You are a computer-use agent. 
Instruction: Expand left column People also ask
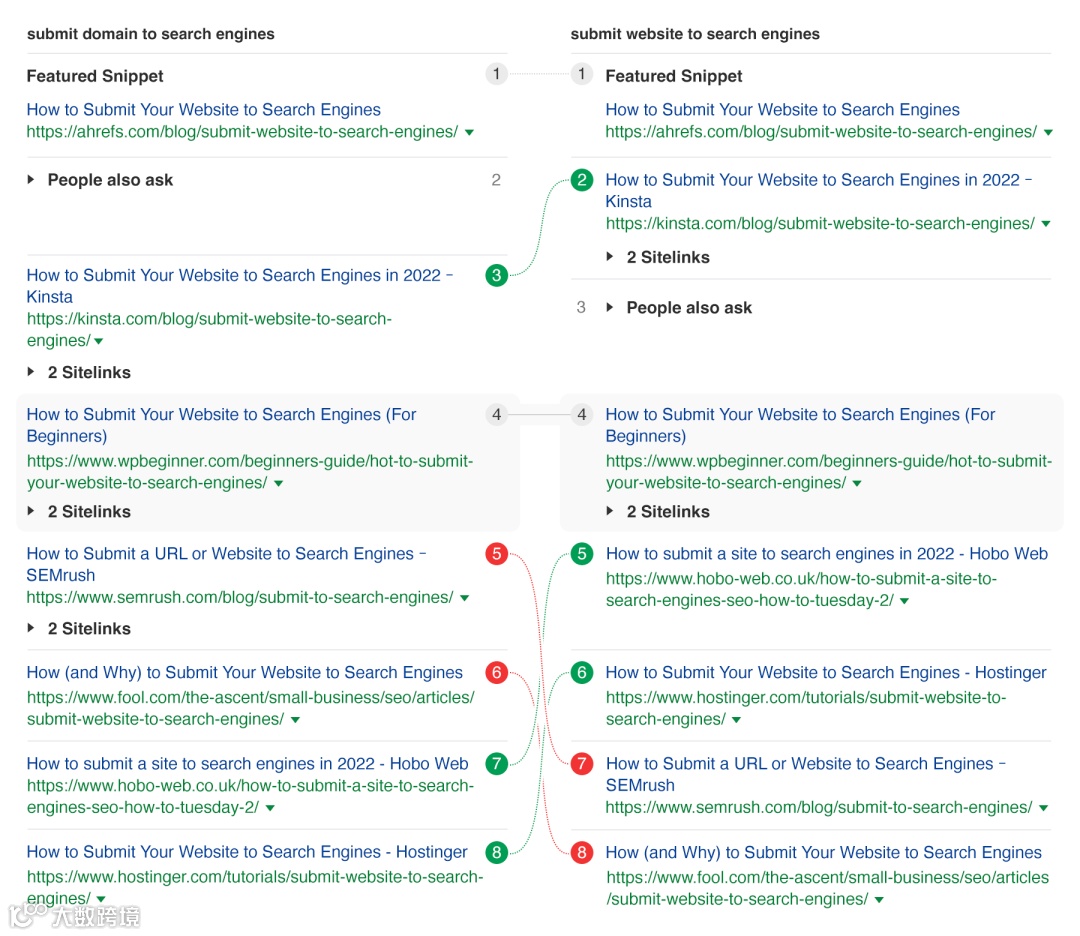(x=100, y=180)
